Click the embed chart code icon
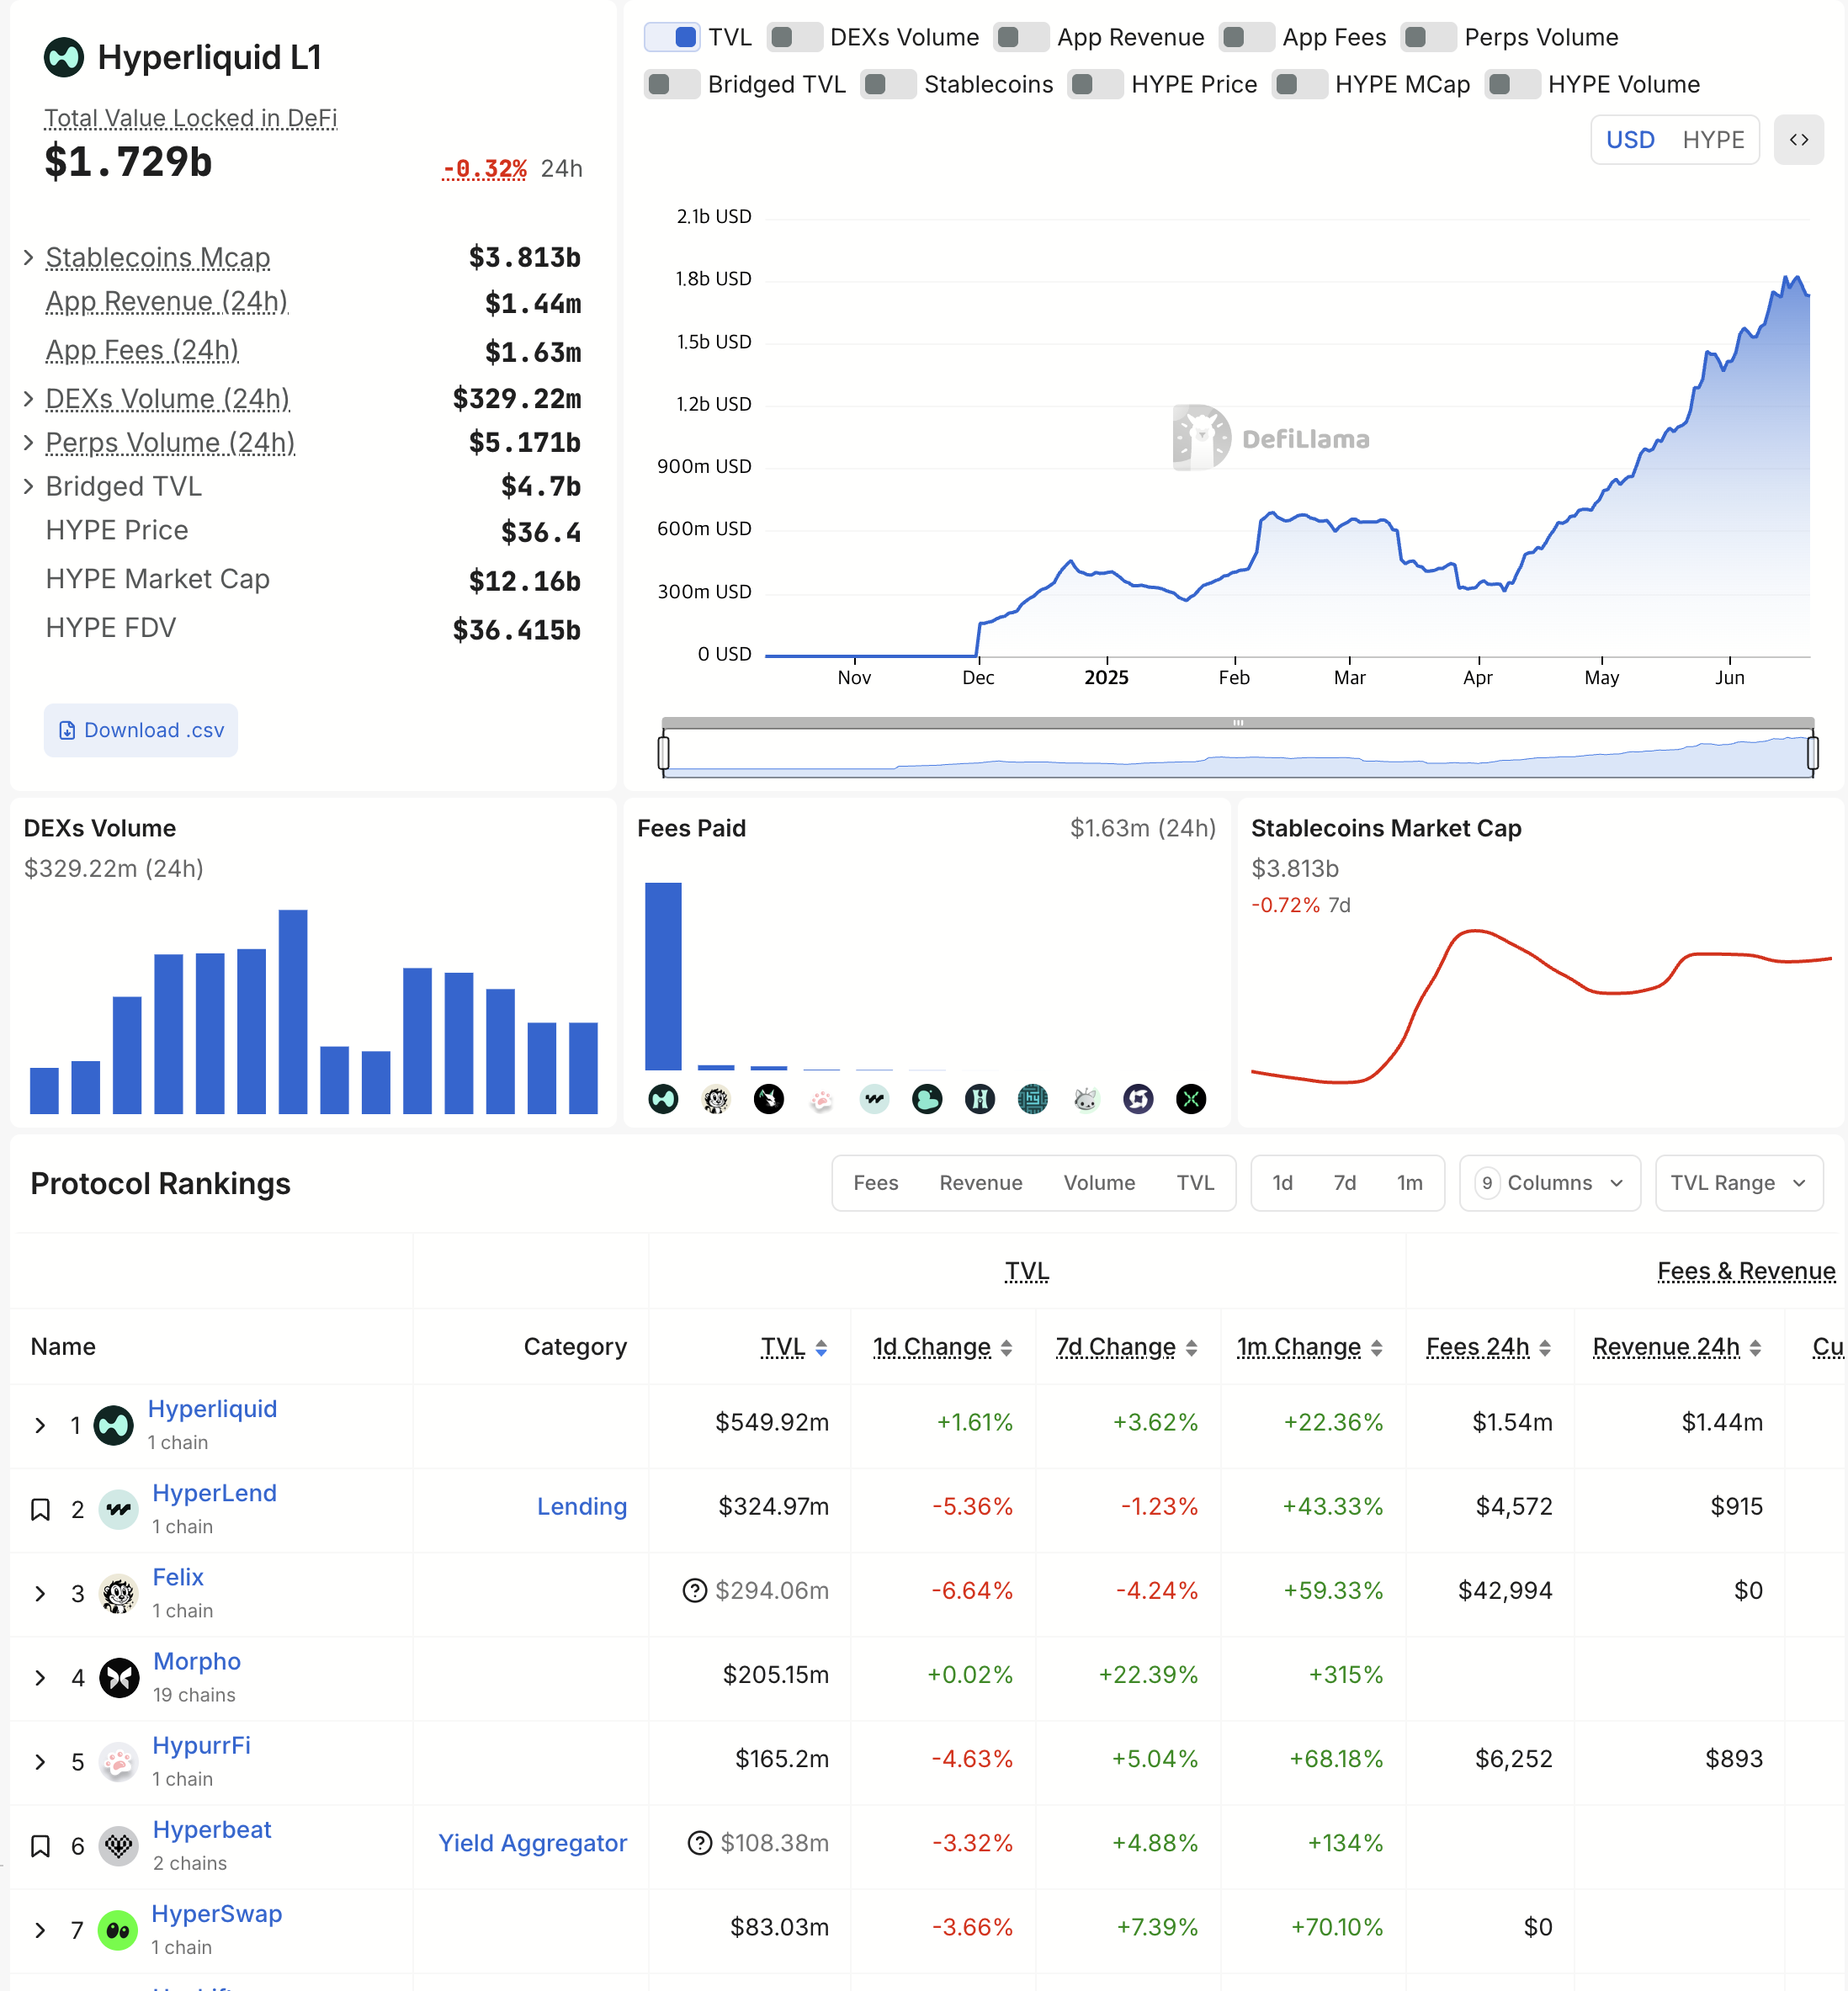This screenshot has width=1848, height=1991. pos(1798,140)
